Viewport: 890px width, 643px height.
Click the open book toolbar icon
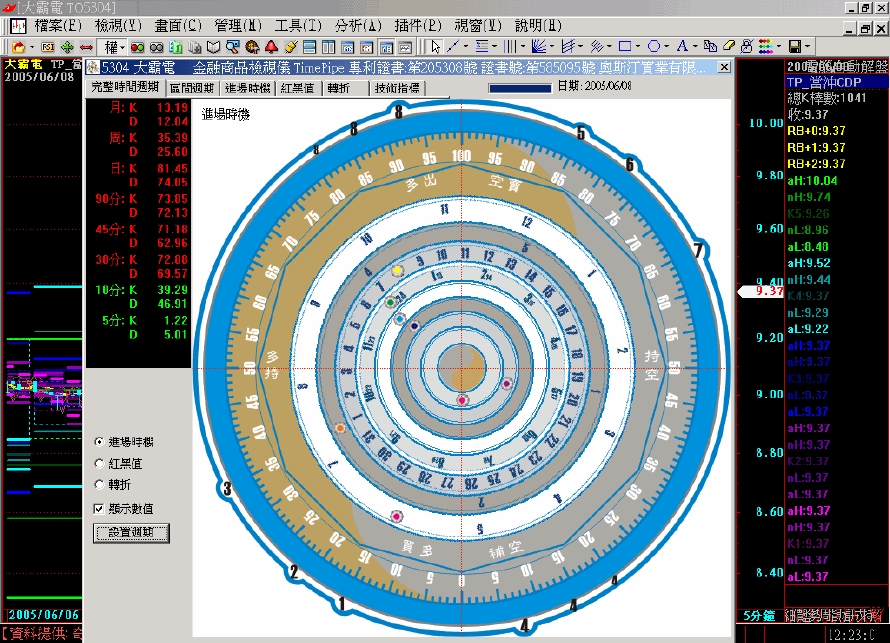coord(214,47)
